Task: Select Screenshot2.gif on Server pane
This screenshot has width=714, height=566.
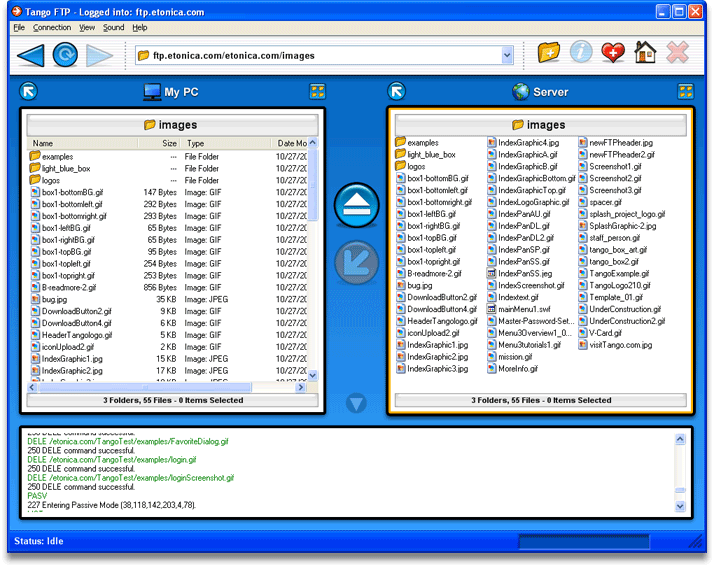Action: click(x=610, y=178)
